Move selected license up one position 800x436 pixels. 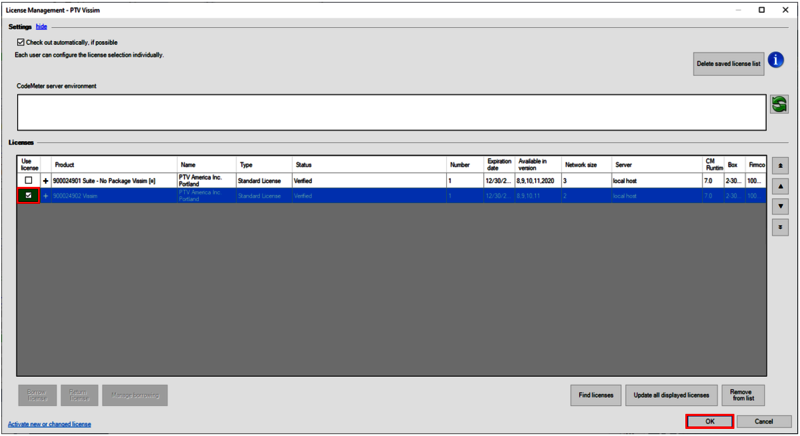pyautogui.click(x=781, y=185)
